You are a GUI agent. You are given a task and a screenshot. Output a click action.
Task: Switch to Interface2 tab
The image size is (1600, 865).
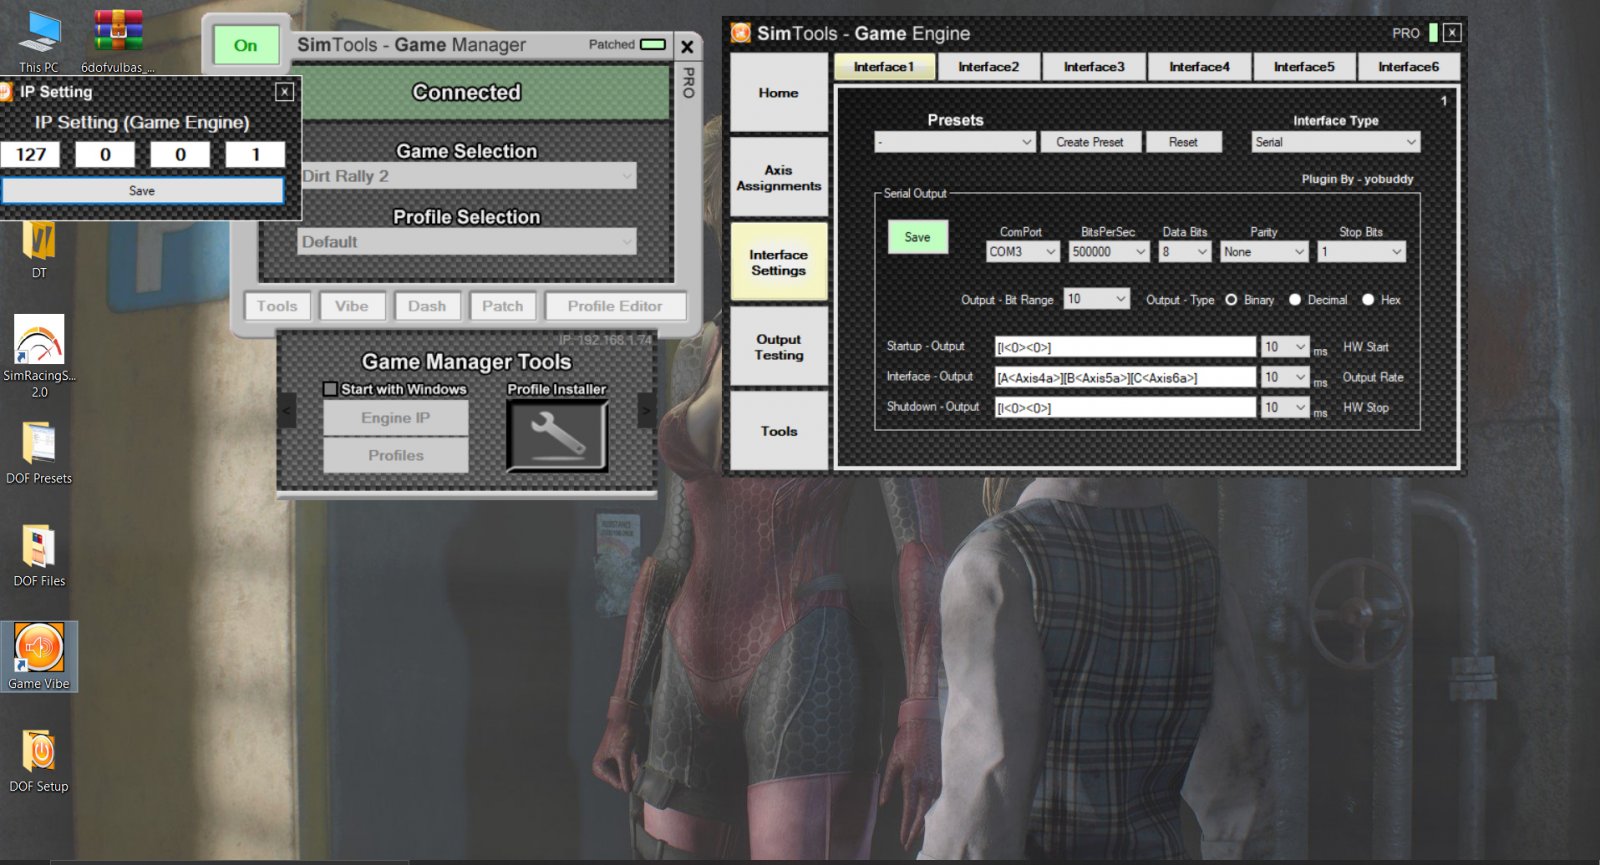[988, 67]
